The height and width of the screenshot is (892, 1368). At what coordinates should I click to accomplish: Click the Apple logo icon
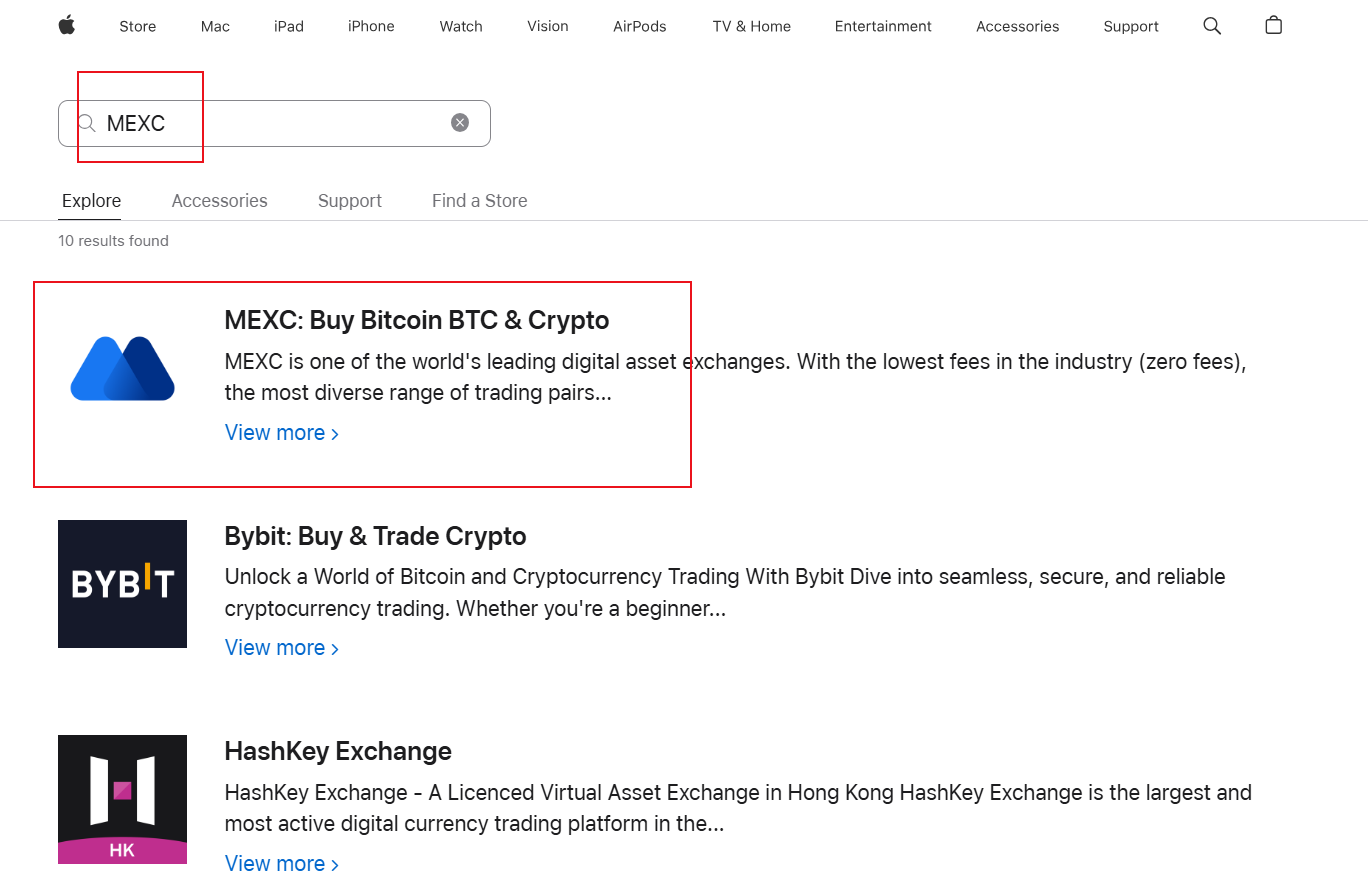pyautogui.click(x=67, y=26)
